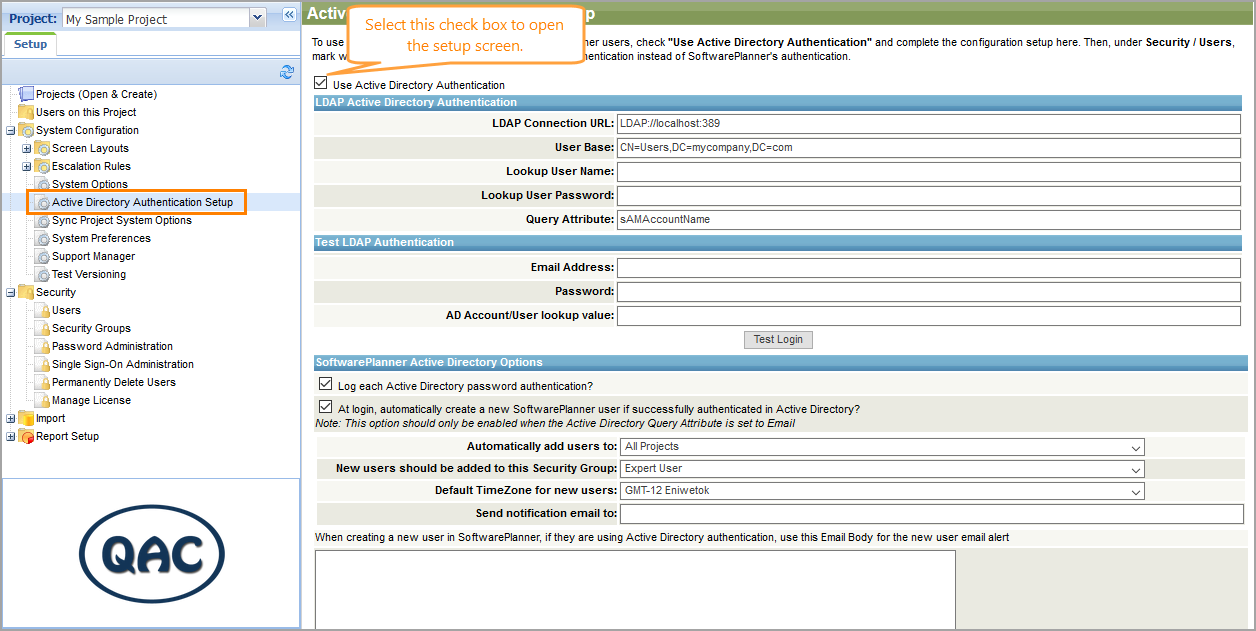1256x631 pixels.
Task: Click the User Base input field
Action: pos(928,148)
